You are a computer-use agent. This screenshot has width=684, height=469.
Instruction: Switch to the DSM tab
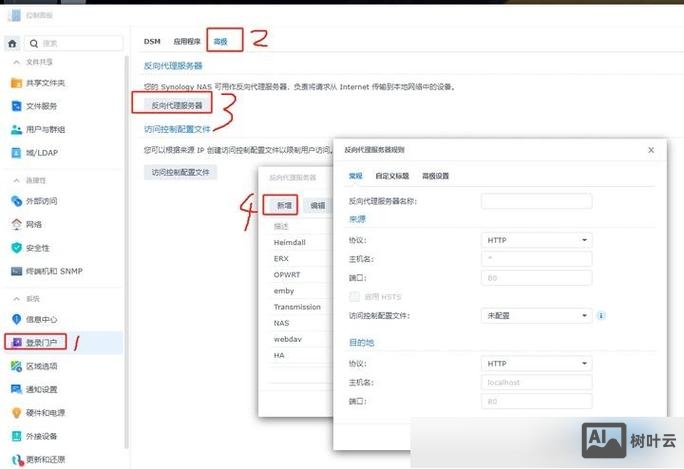(152, 41)
